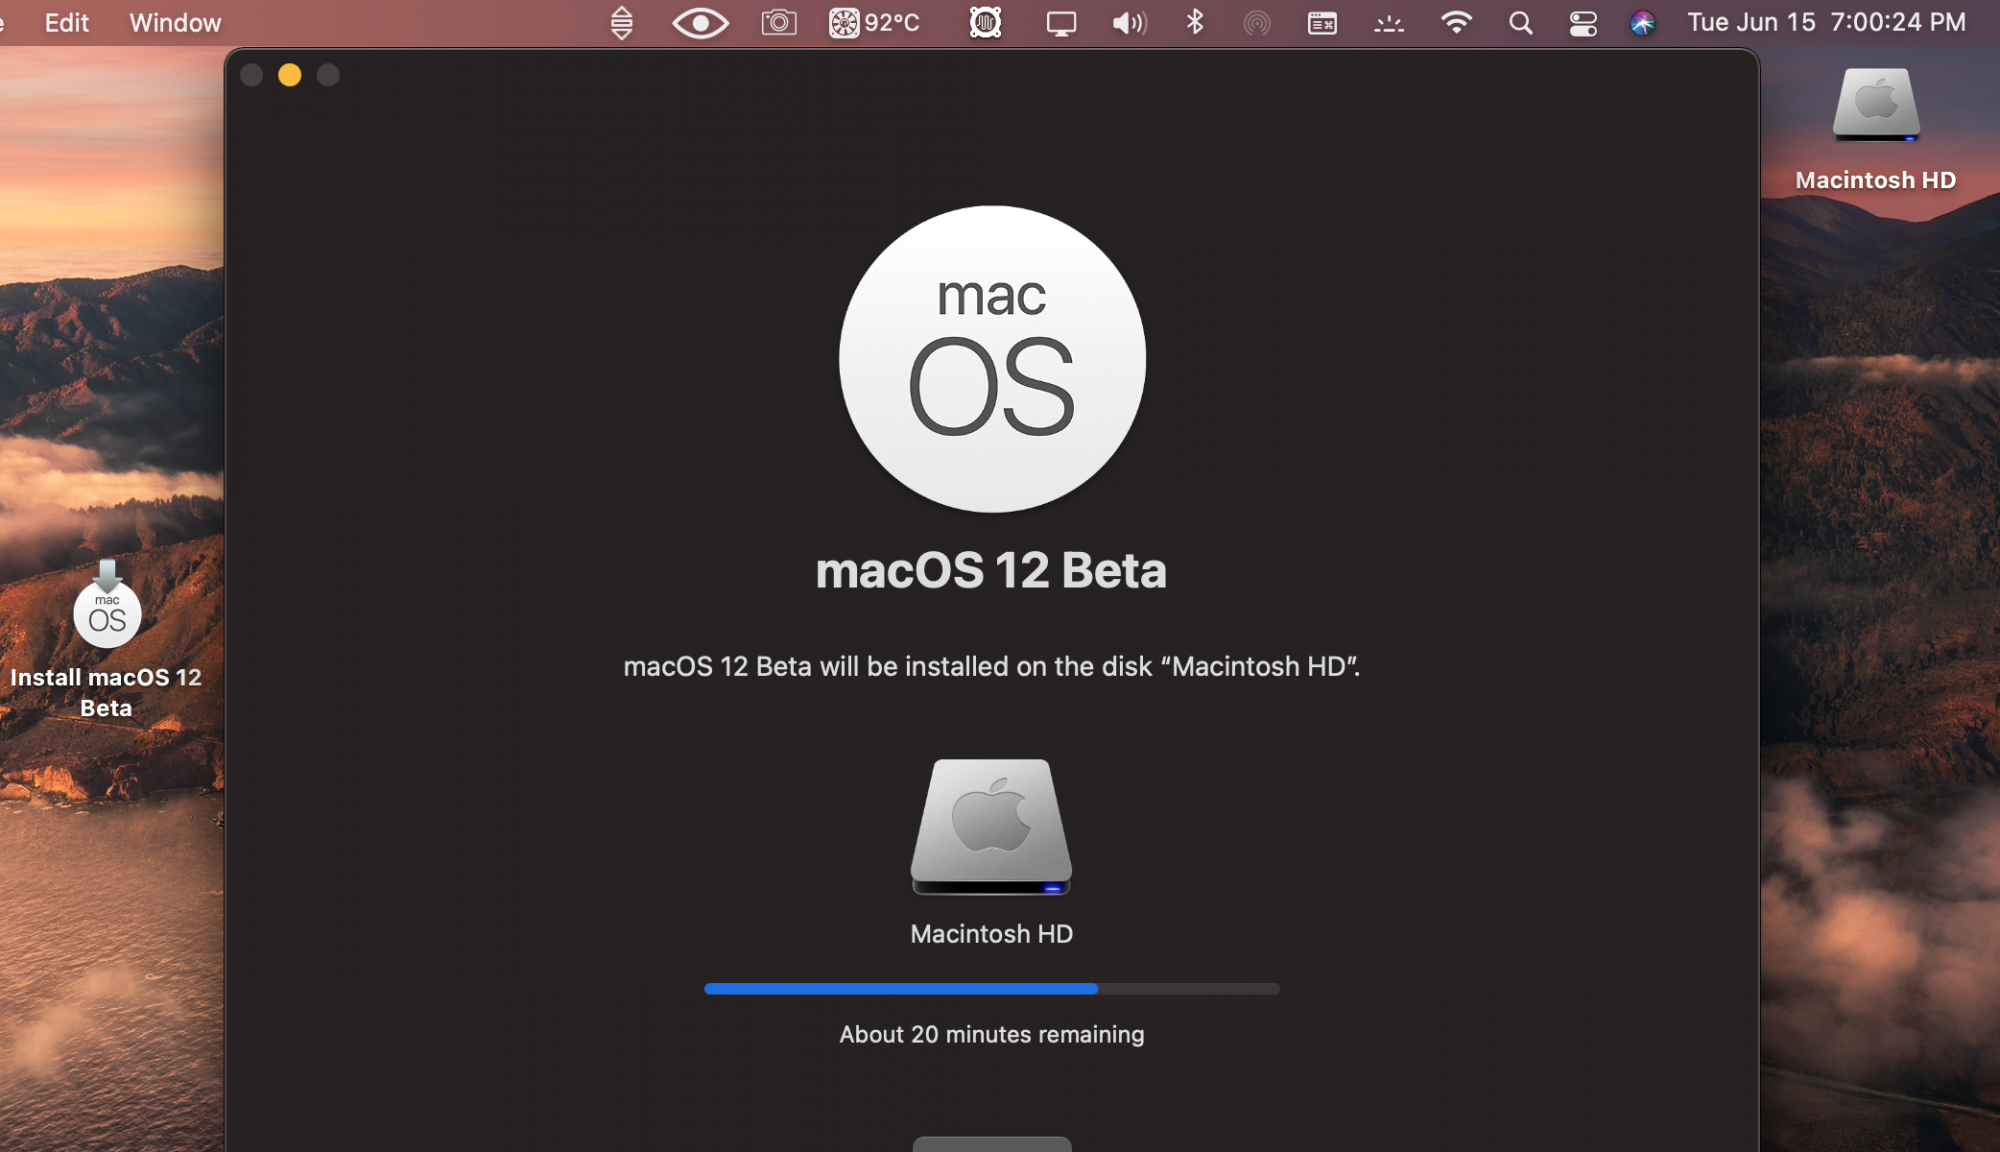Activate Siri from menu bar
Image resolution: width=2000 pixels, height=1152 pixels.
[x=1642, y=23]
